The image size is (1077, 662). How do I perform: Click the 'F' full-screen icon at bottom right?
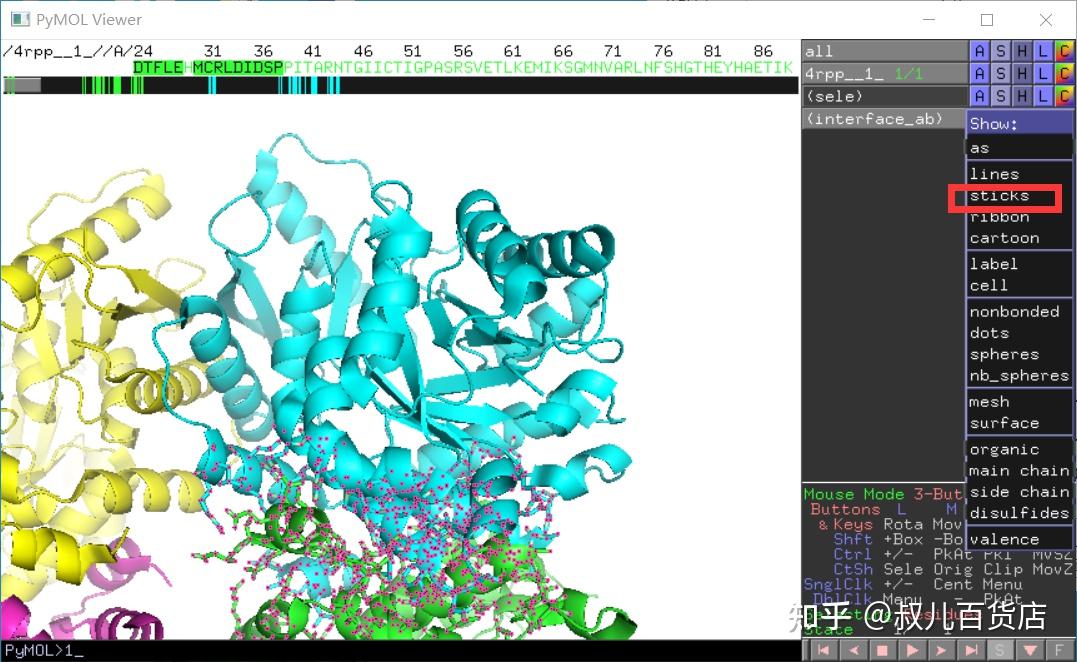1059,648
